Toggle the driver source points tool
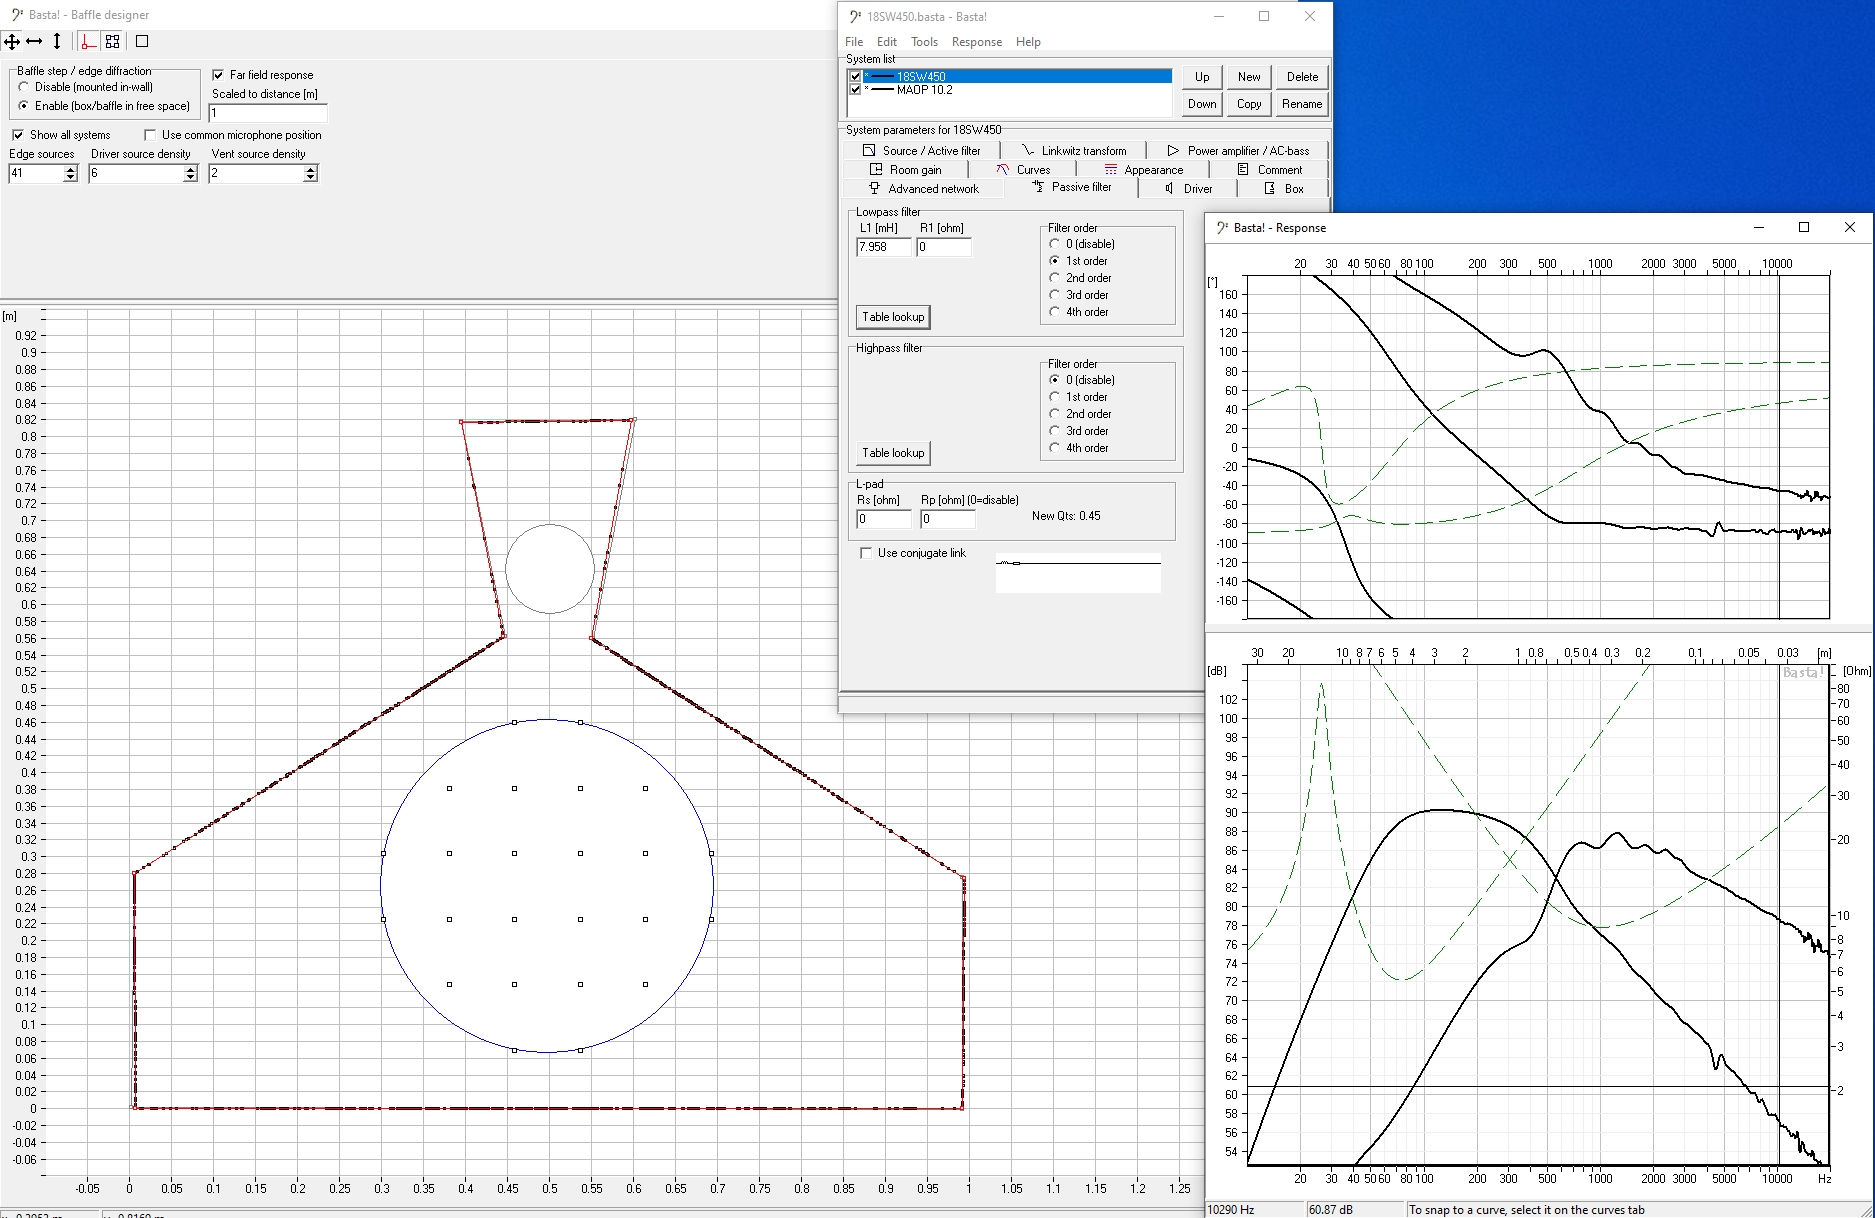This screenshot has height=1218, width=1875. (x=113, y=41)
